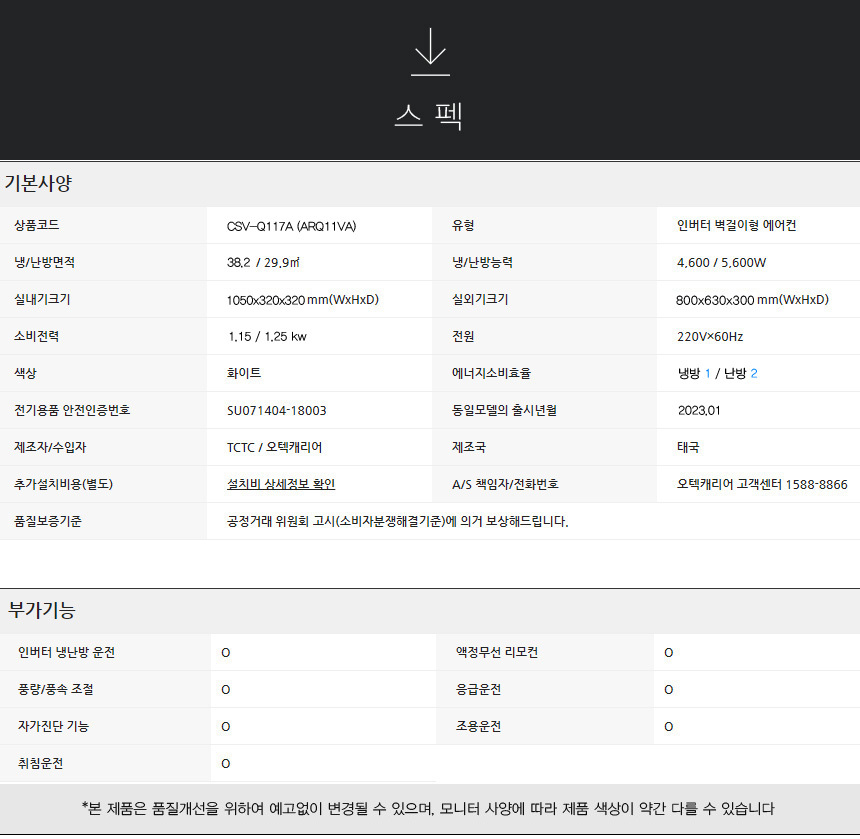Viewport: 860px width, 839px height.
Task: Select the 기본사양 section header
Action: pos(39,184)
